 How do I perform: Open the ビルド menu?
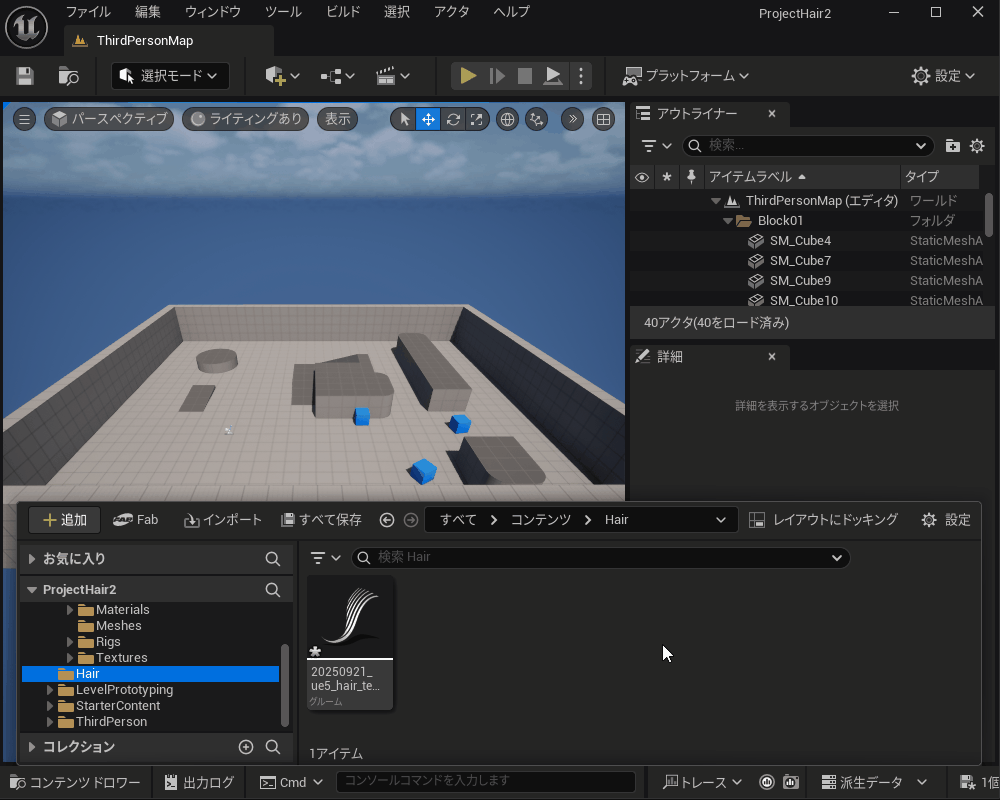pos(343,12)
